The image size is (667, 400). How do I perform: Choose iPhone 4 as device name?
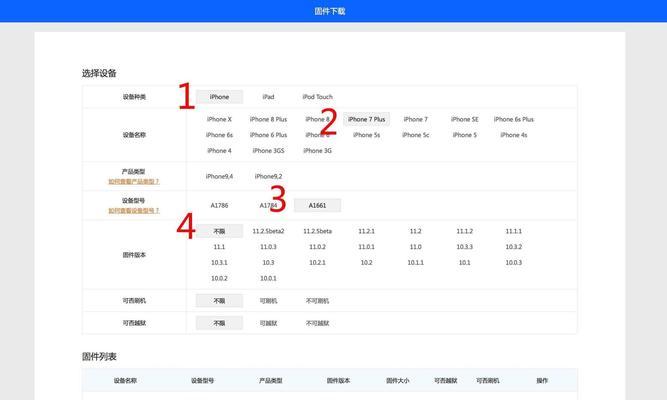(x=219, y=151)
